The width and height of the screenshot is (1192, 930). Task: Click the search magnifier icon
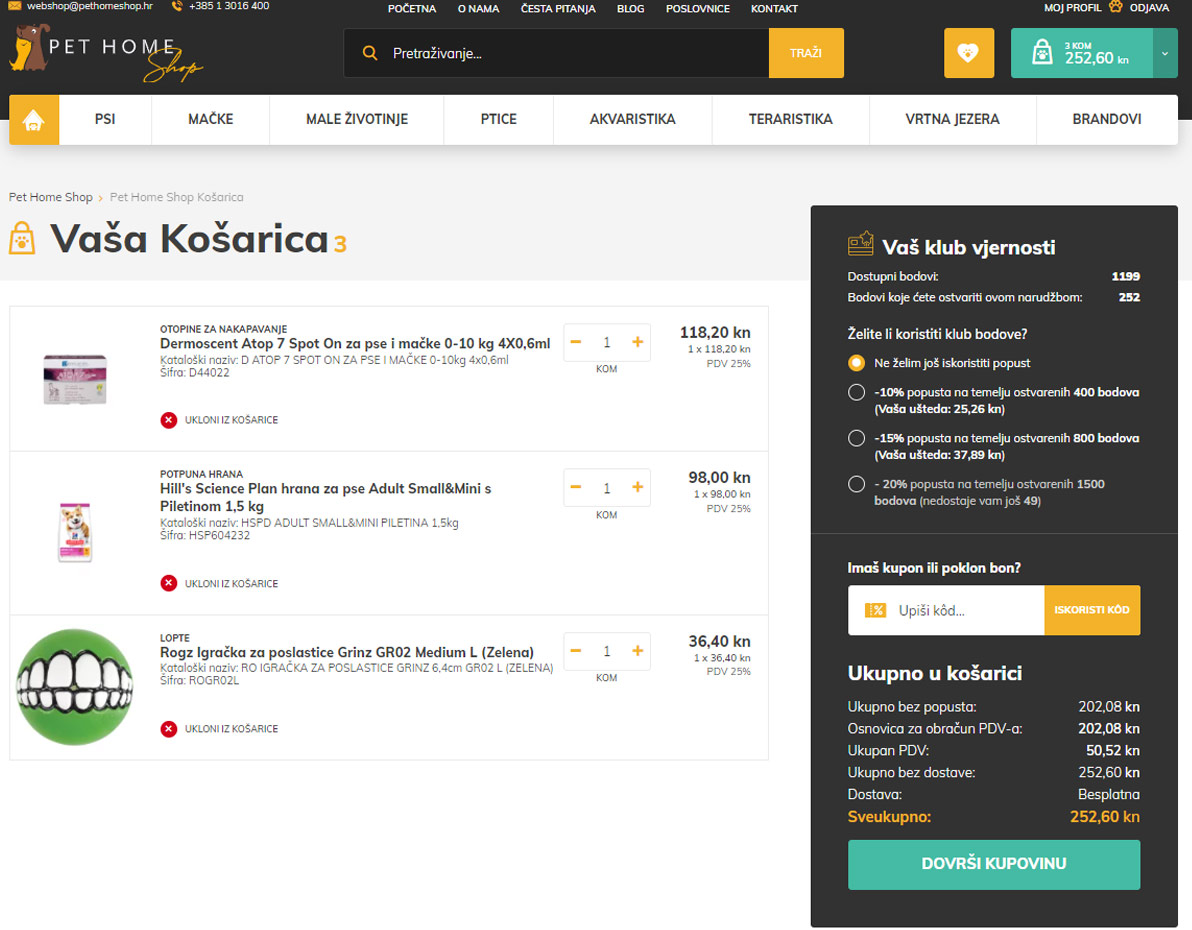point(370,53)
